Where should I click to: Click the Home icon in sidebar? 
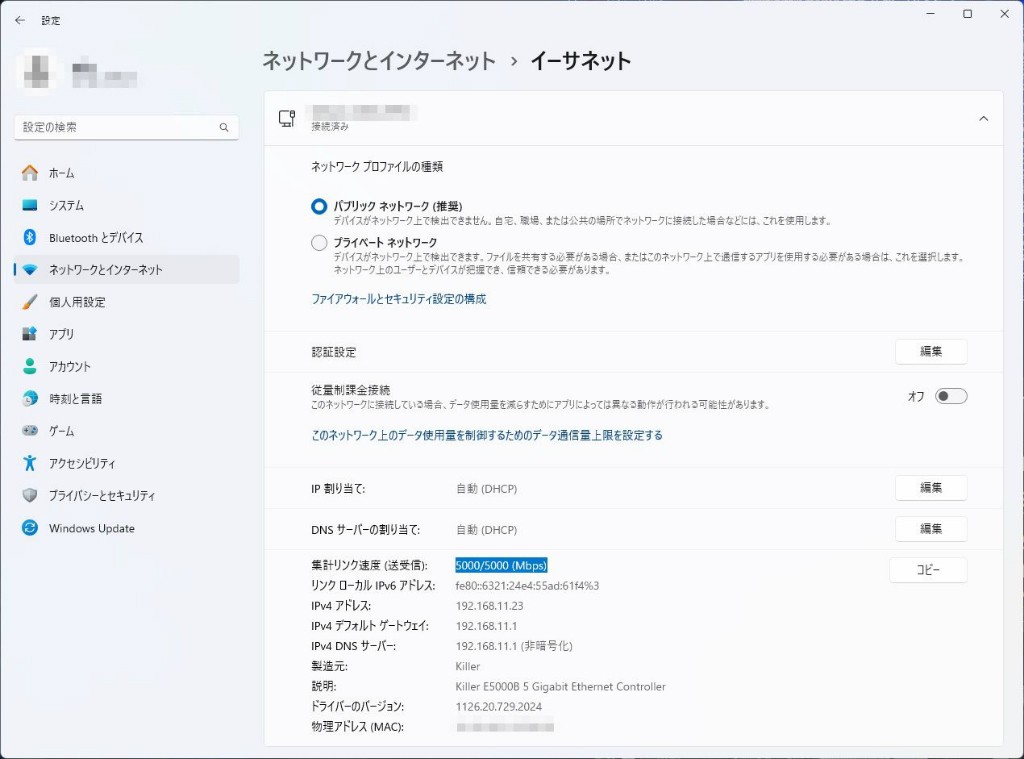click(x=30, y=173)
